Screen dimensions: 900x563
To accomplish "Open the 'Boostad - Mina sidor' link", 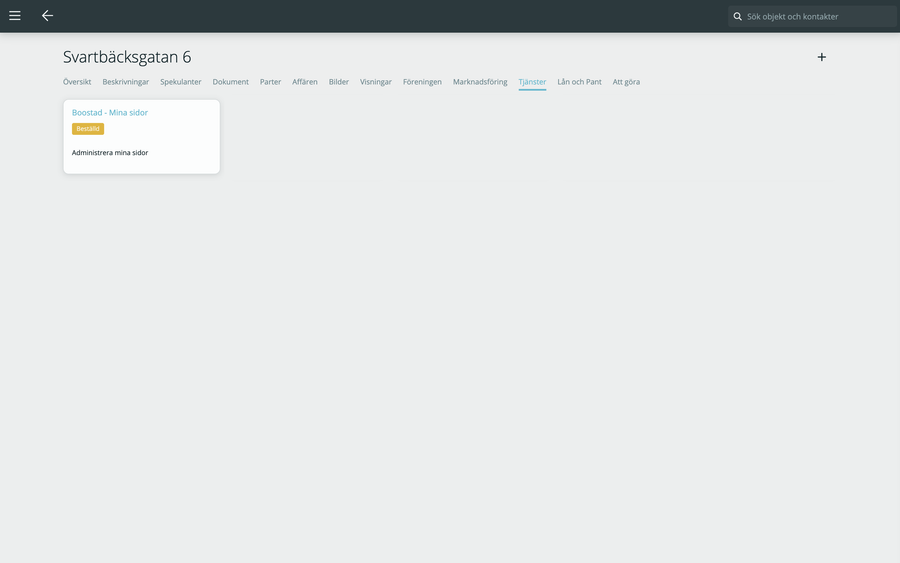I will pyautogui.click(x=110, y=112).
